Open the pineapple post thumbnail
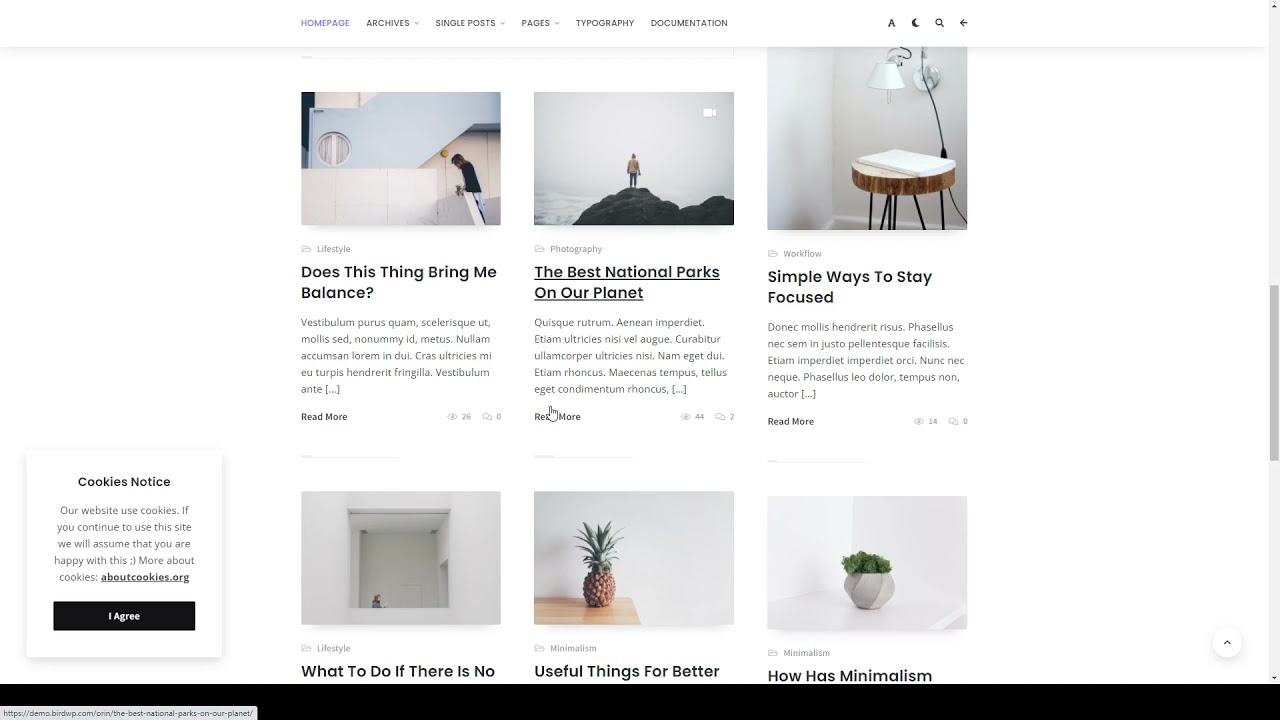Image resolution: width=1280 pixels, height=720 pixels. point(634,558)
